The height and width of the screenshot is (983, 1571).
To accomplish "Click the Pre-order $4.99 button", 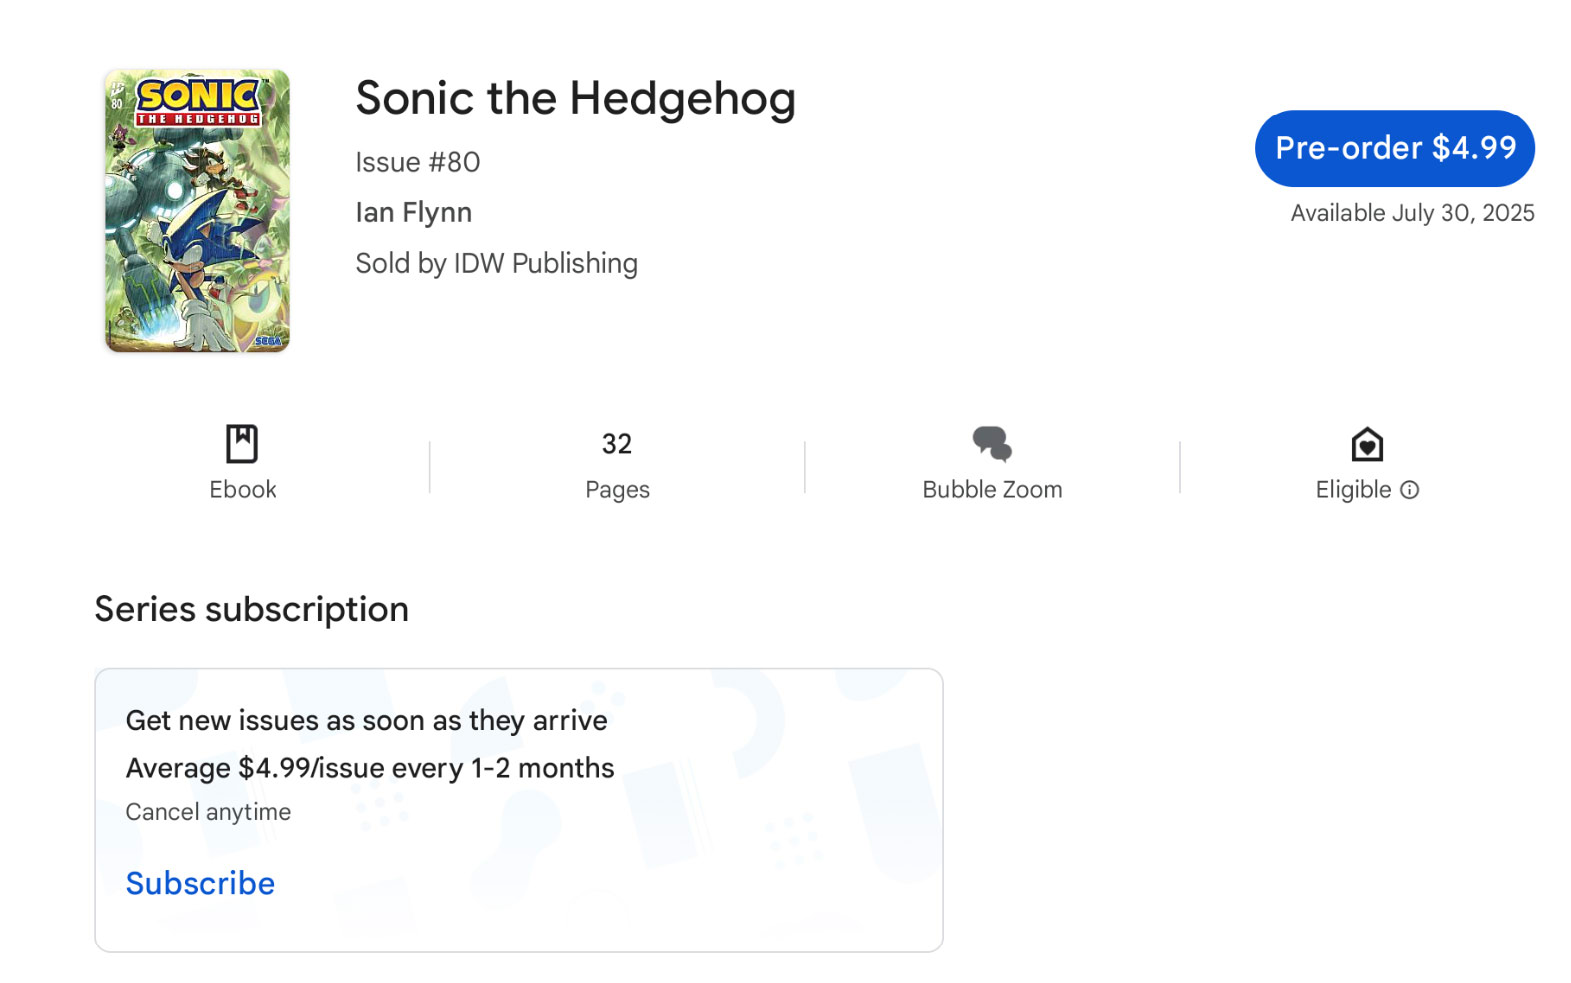I will coord(1395,148).
